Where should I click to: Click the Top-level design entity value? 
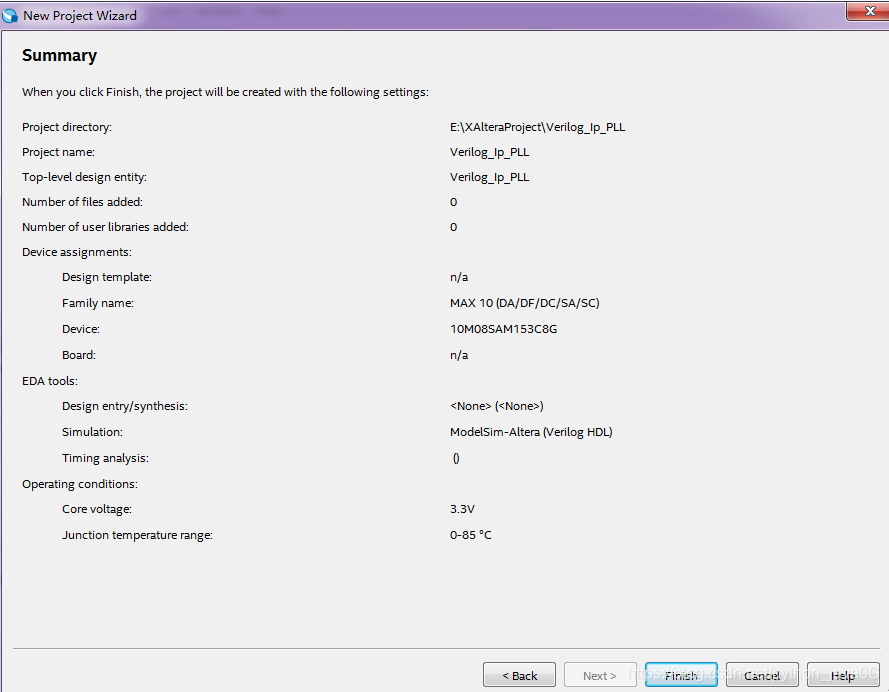click(489, 177)
